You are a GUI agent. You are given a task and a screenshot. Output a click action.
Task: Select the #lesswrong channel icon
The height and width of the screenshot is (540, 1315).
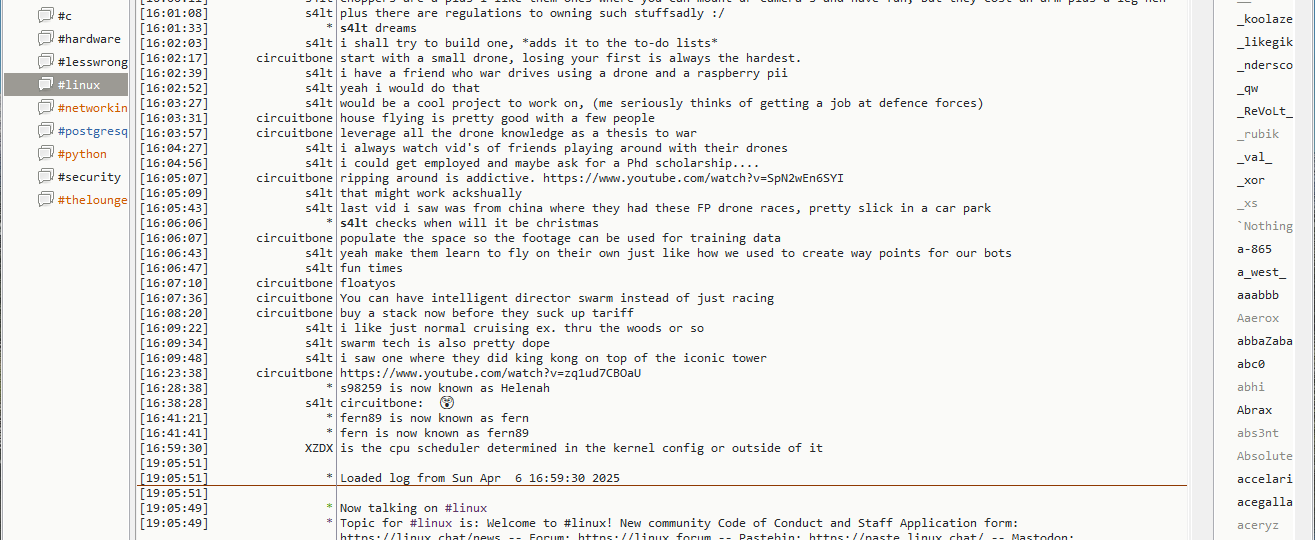click(x=45, y=62)
